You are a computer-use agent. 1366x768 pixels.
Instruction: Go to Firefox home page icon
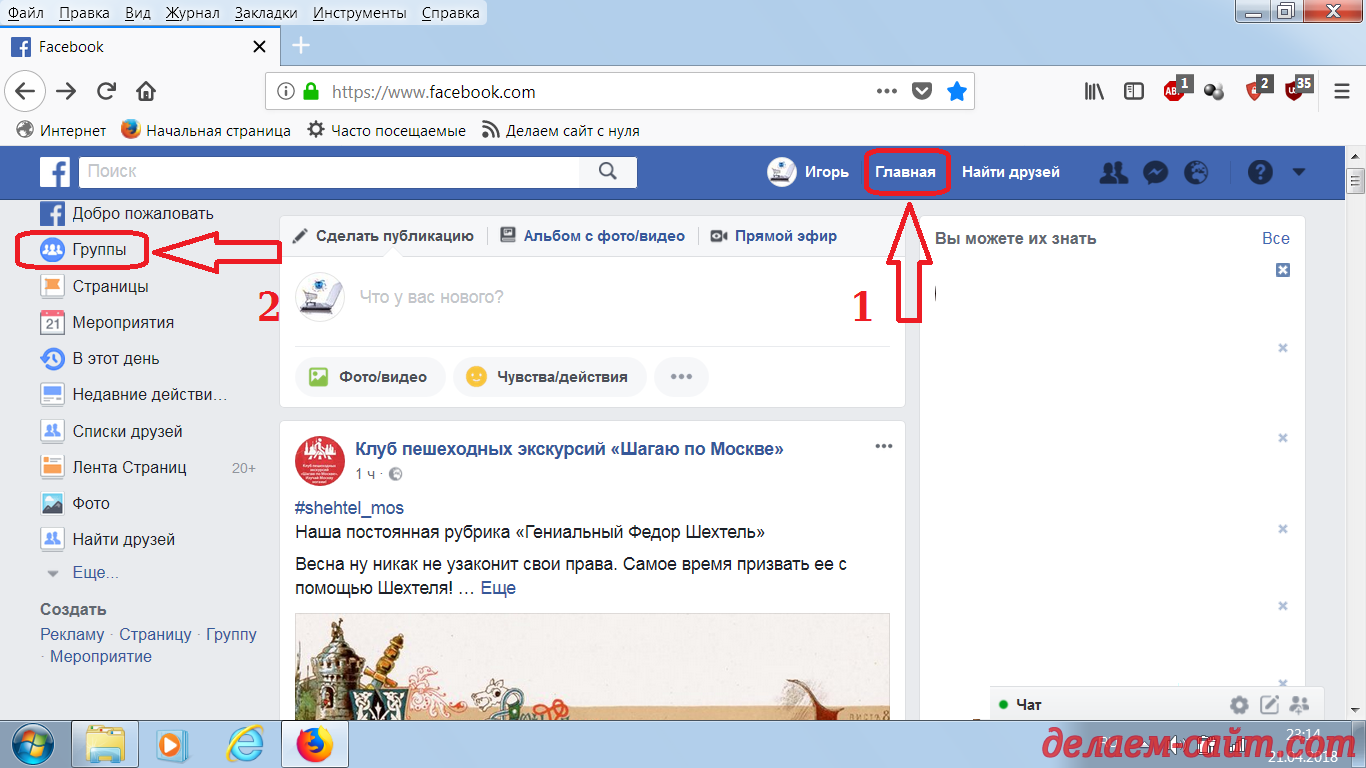[x=146, y=91]
